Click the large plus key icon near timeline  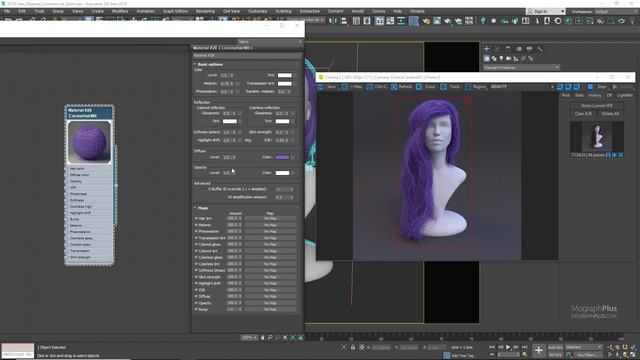tap(539, 350)
